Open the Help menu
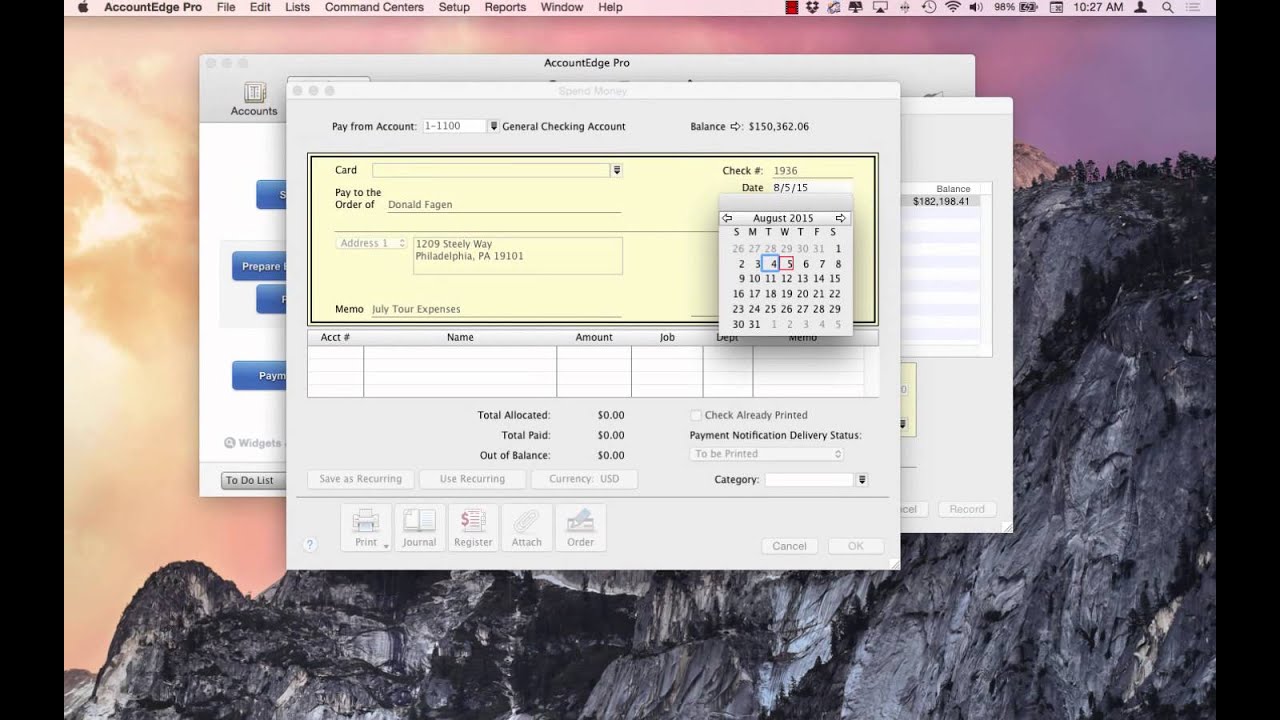The image size is (1280, 720). click(x=610, y=7)
